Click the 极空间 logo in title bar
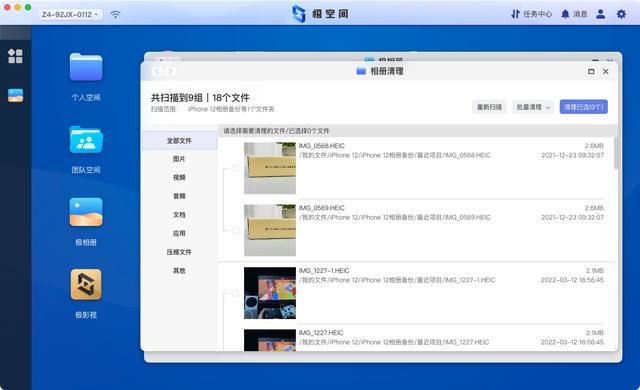 click(320, 14)
